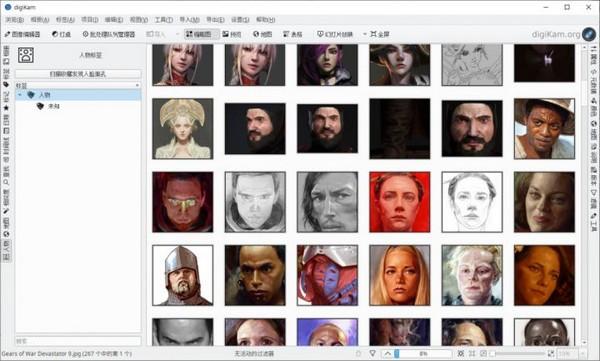Select the knight with steel helmet thumbnail
600x361 pixels.
click(183, 275)
